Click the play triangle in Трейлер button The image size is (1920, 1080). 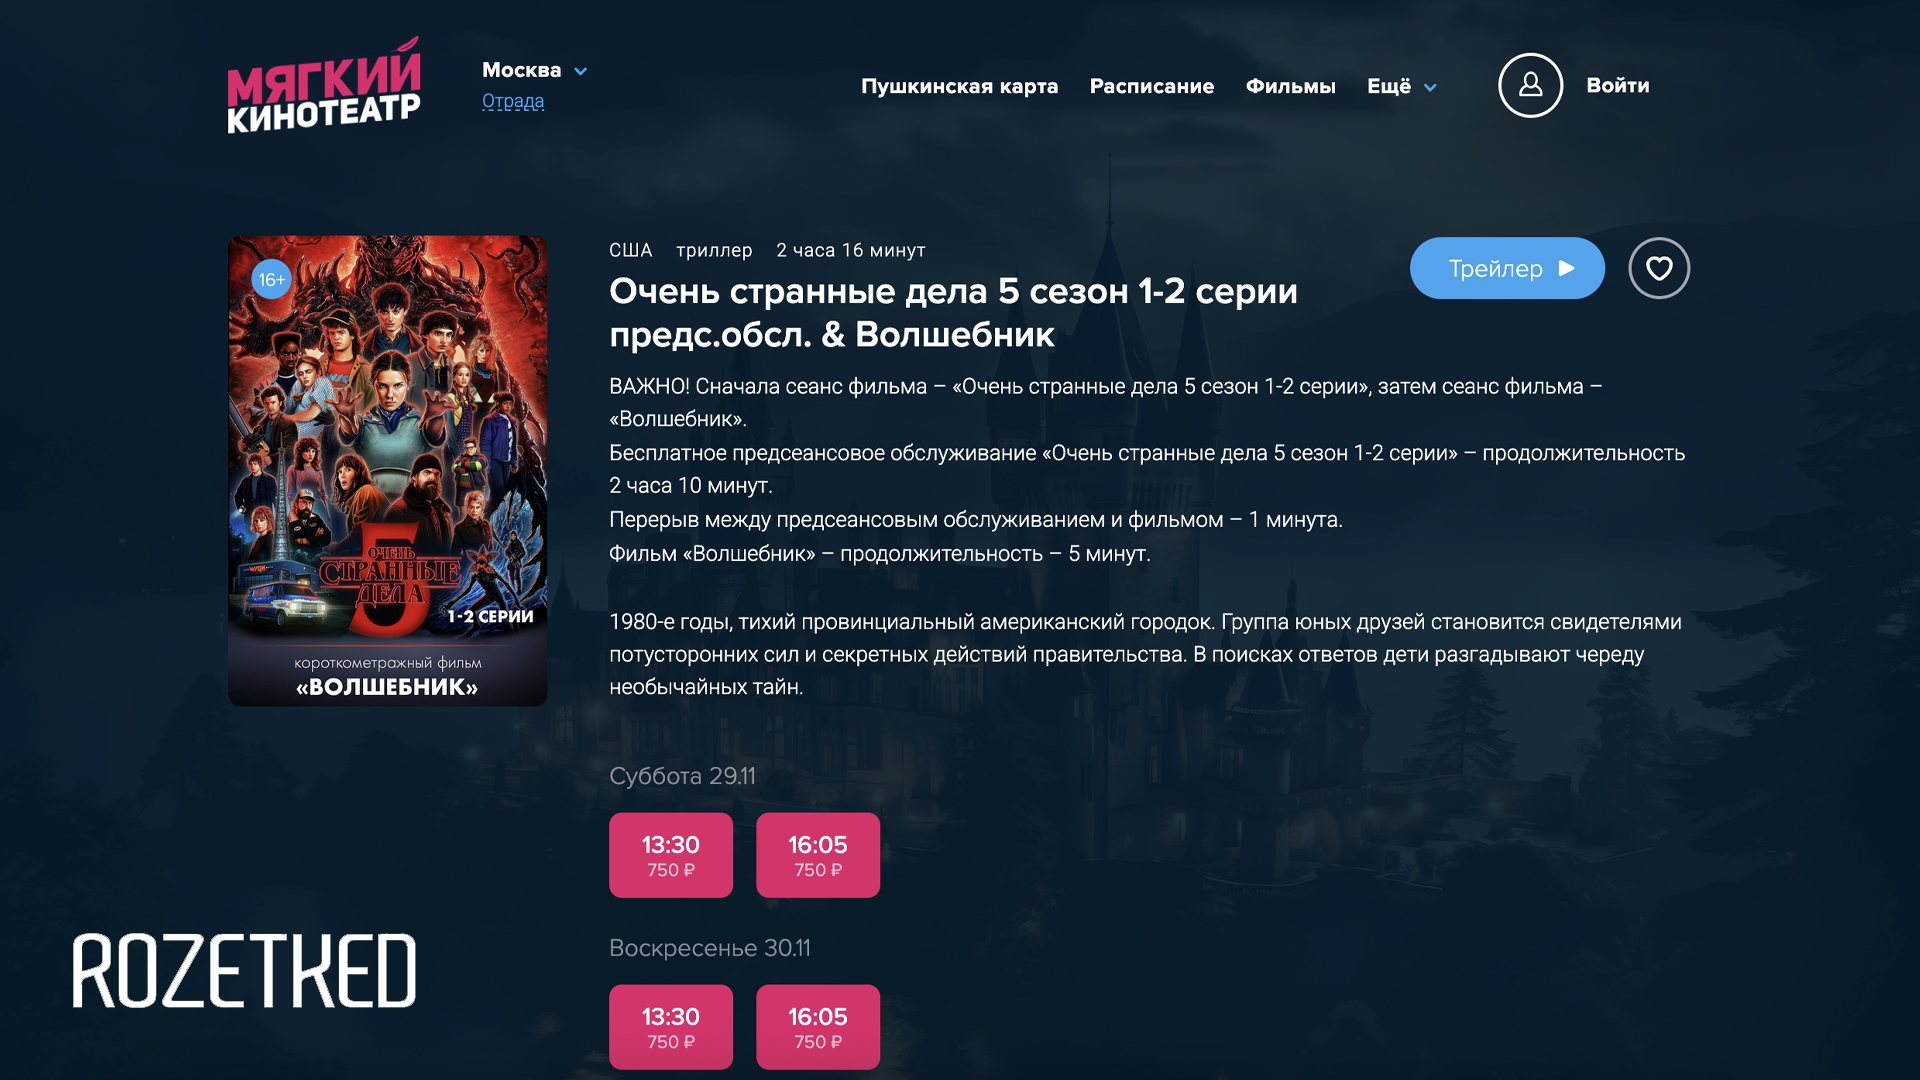pos(1567,268)
